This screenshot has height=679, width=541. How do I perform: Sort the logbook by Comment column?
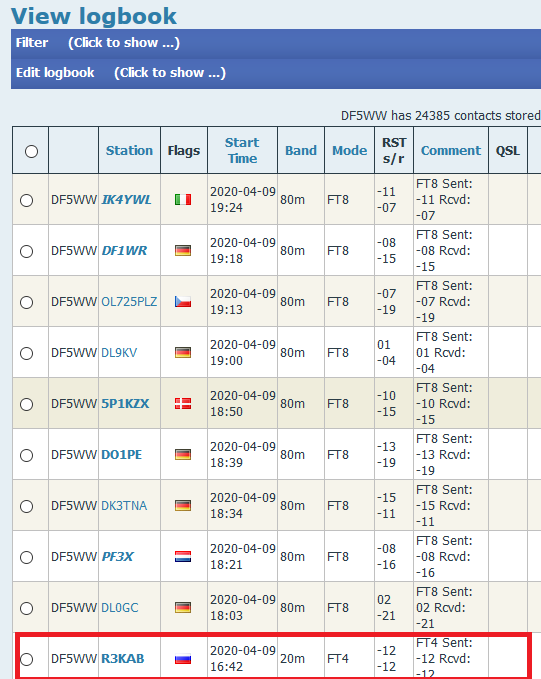[x=450, y=150]
